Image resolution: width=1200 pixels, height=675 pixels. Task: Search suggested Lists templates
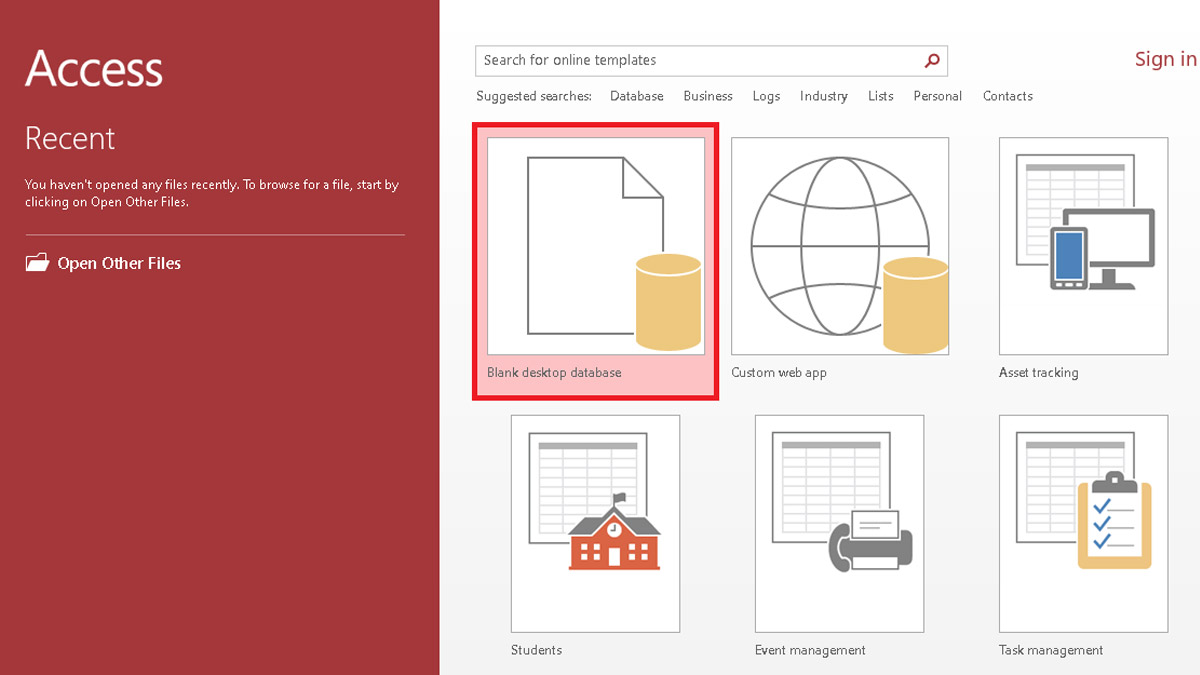[880, 96]
